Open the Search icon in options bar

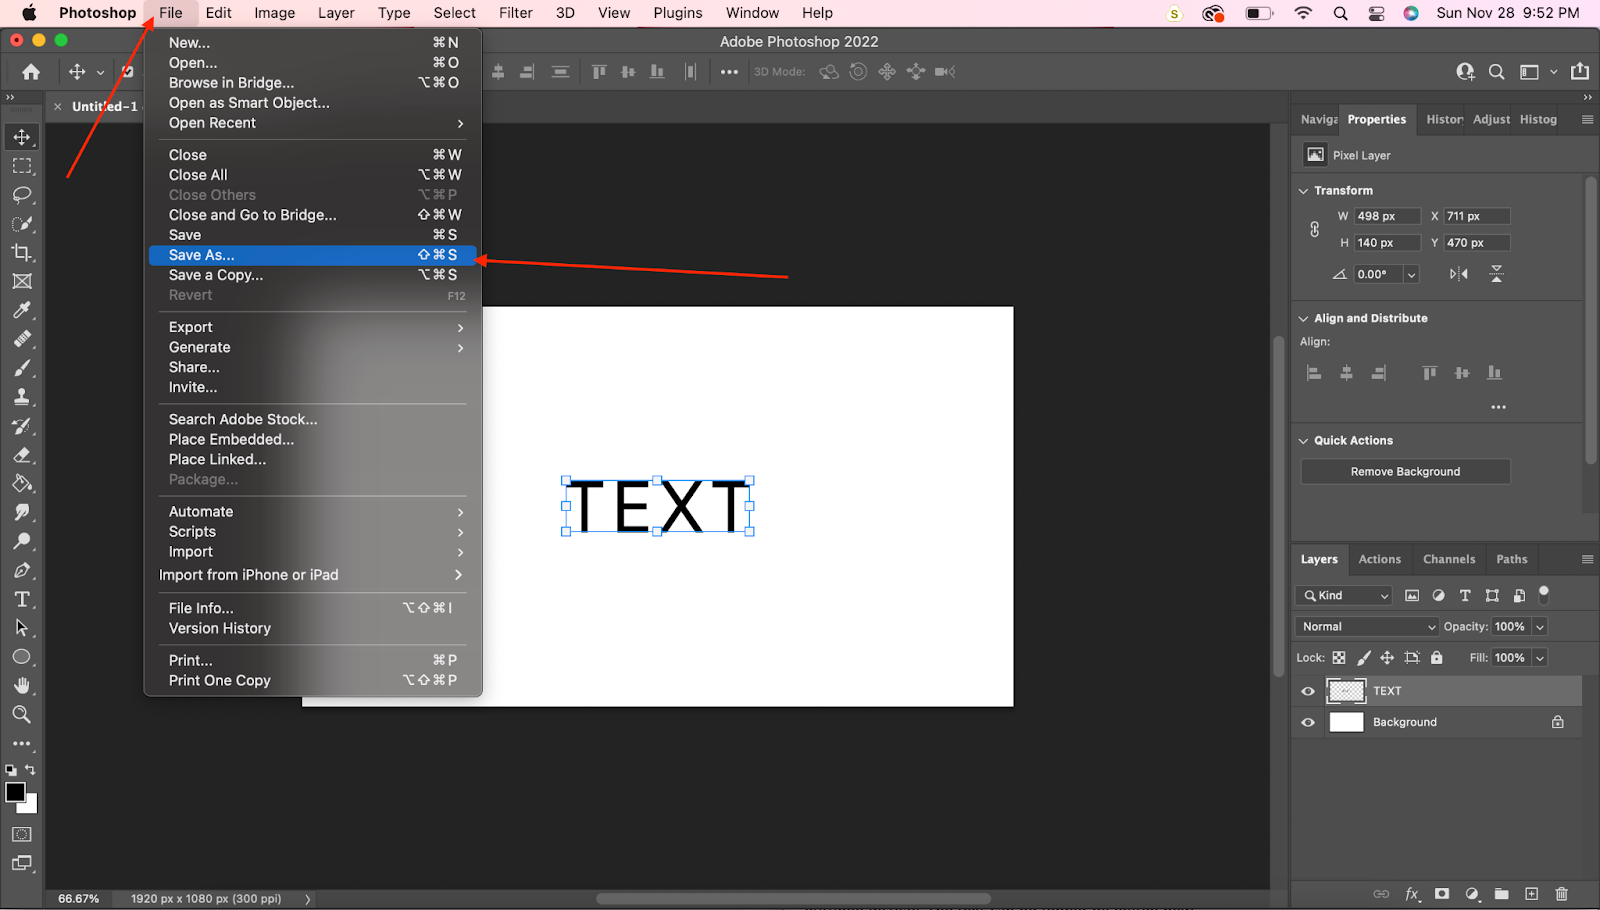(1497, 72)
